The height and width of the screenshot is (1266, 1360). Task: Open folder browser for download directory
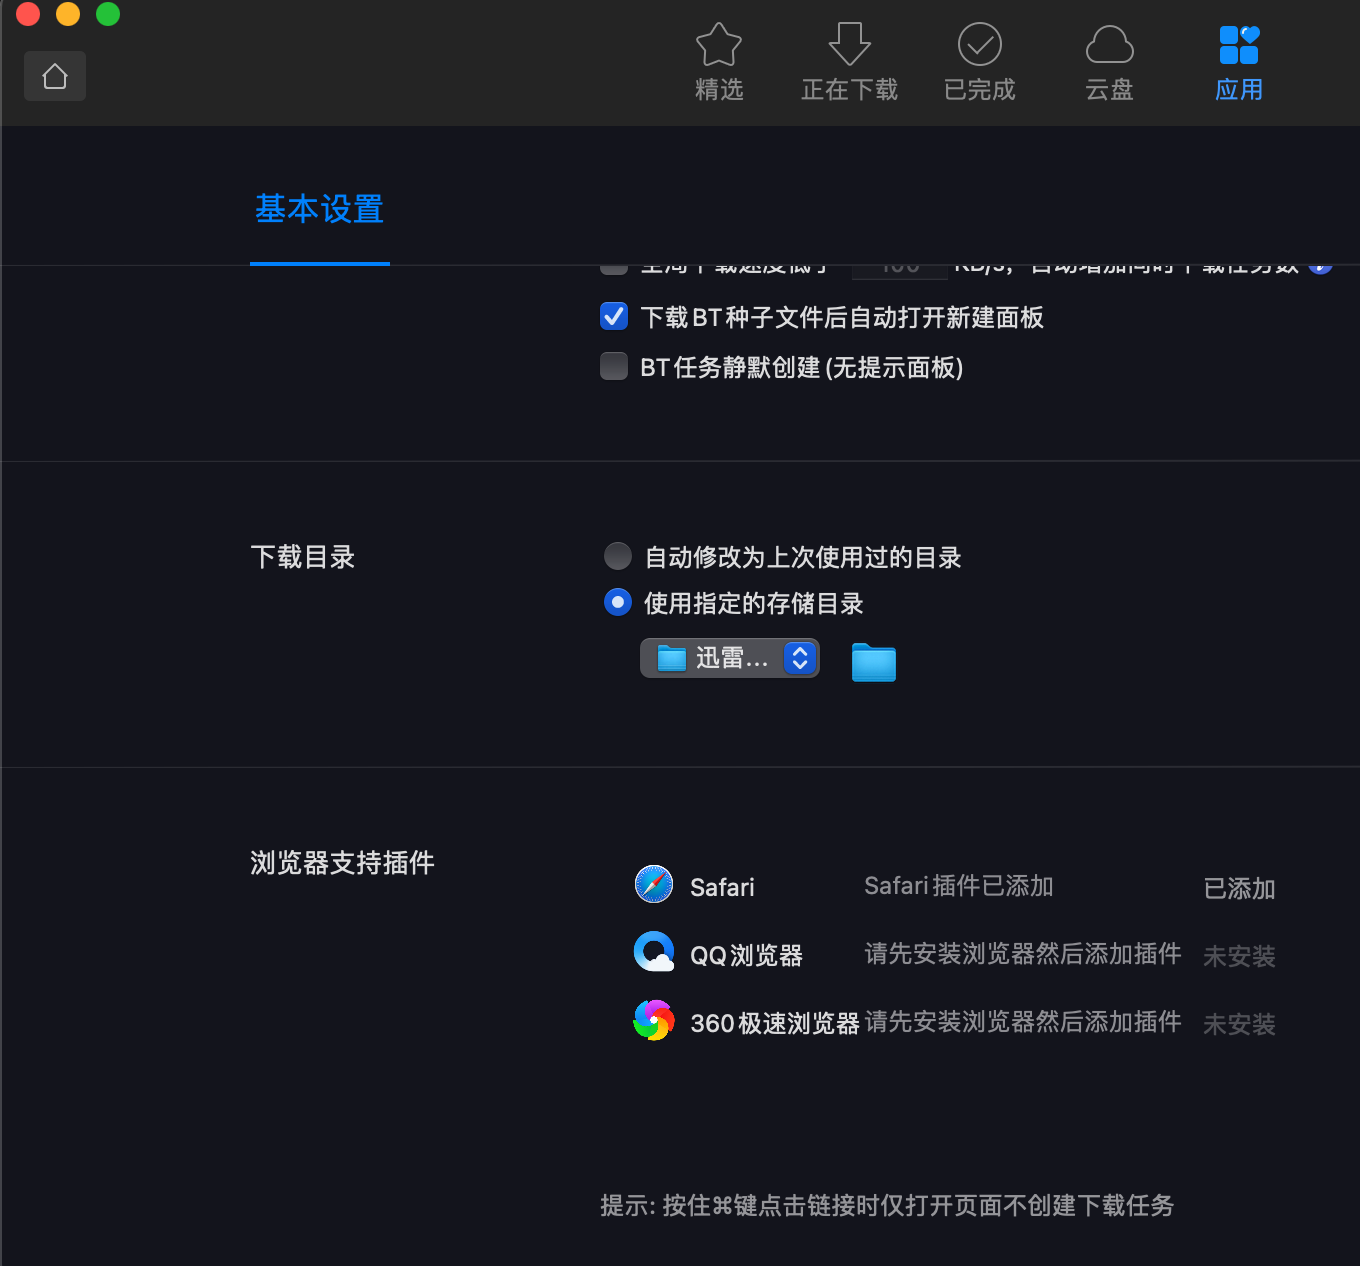pos(872,661)
